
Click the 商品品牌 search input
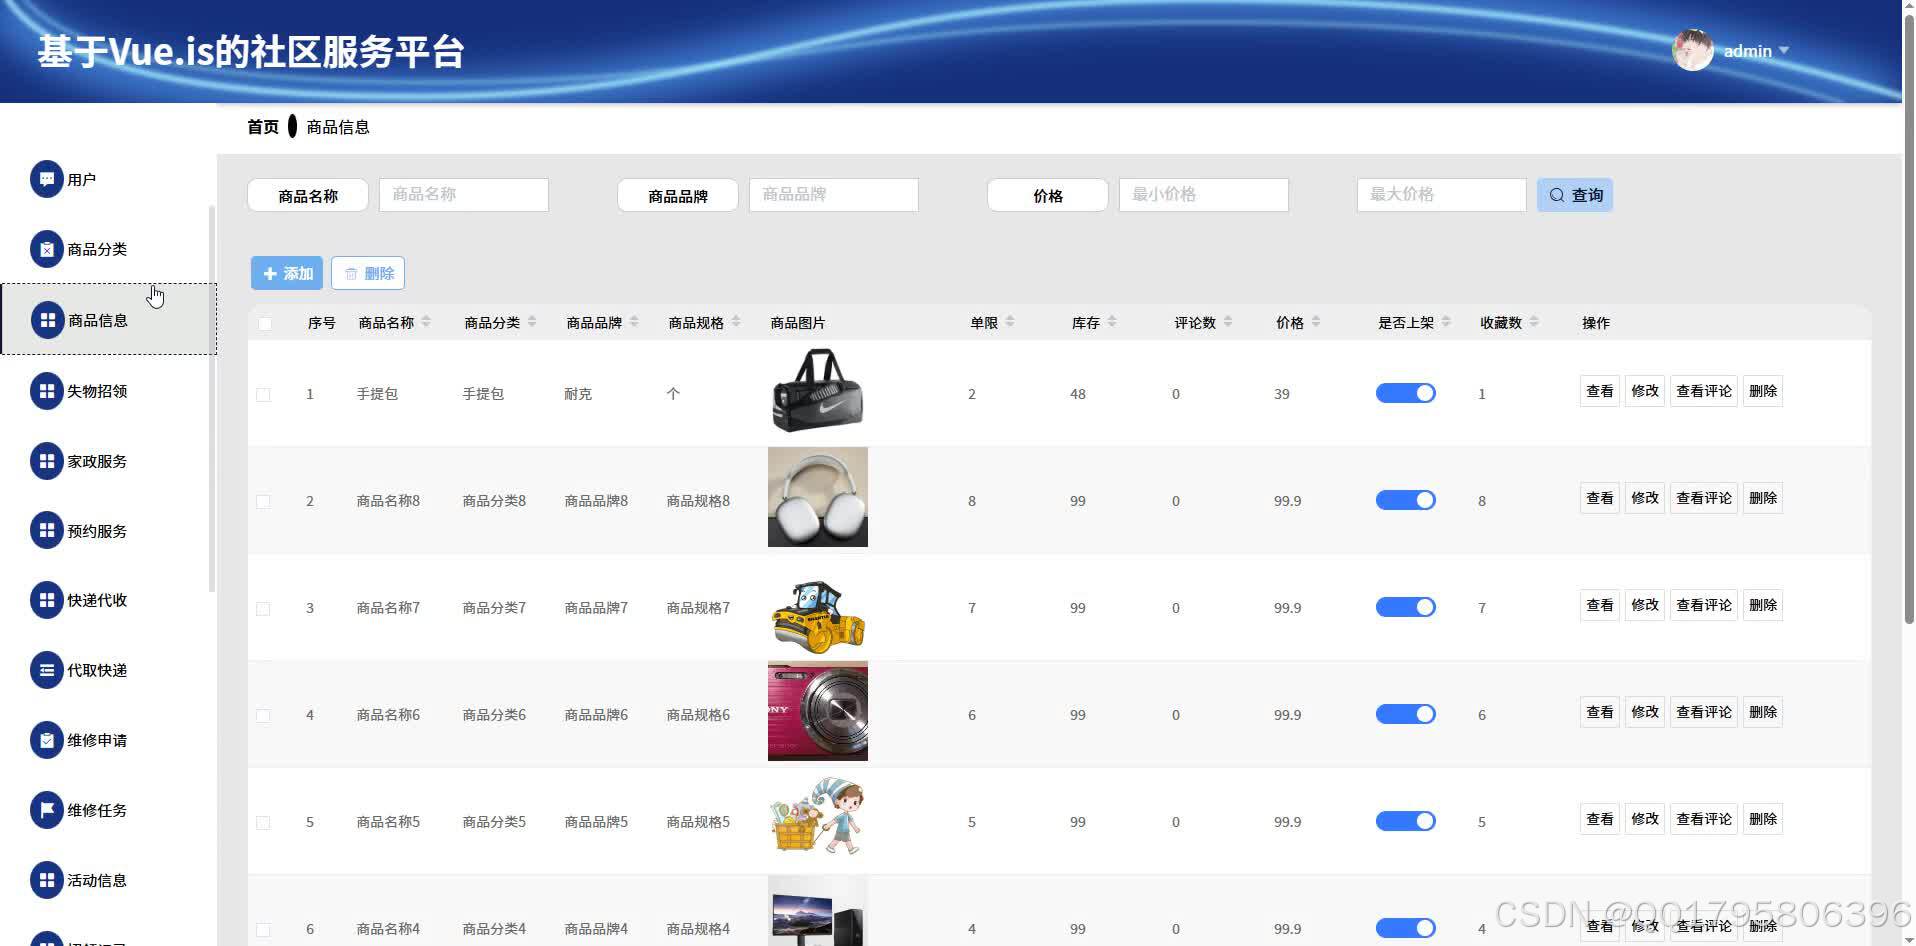click(834, 195)
